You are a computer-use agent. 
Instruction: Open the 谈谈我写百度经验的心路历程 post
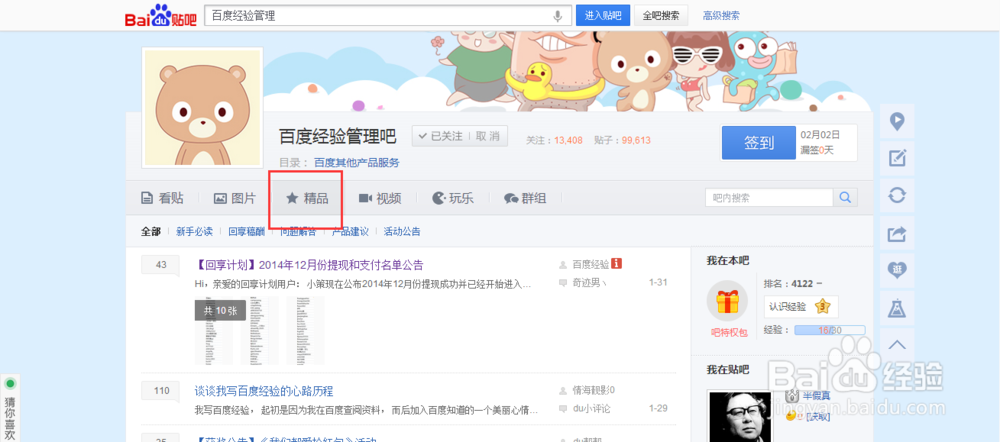[x=264, y=391]
